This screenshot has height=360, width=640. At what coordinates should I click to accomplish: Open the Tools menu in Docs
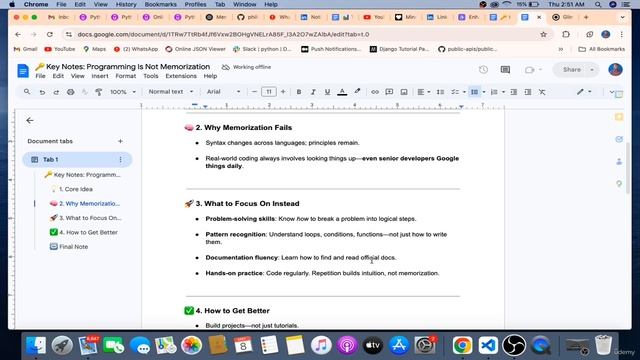click(151, 76)
